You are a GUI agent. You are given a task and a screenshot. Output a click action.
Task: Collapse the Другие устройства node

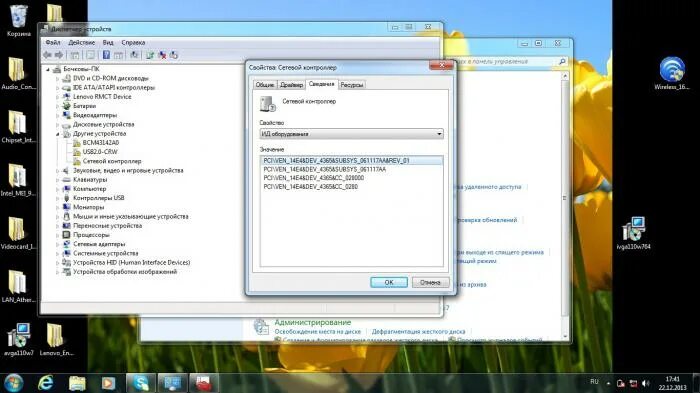[58, 134]
